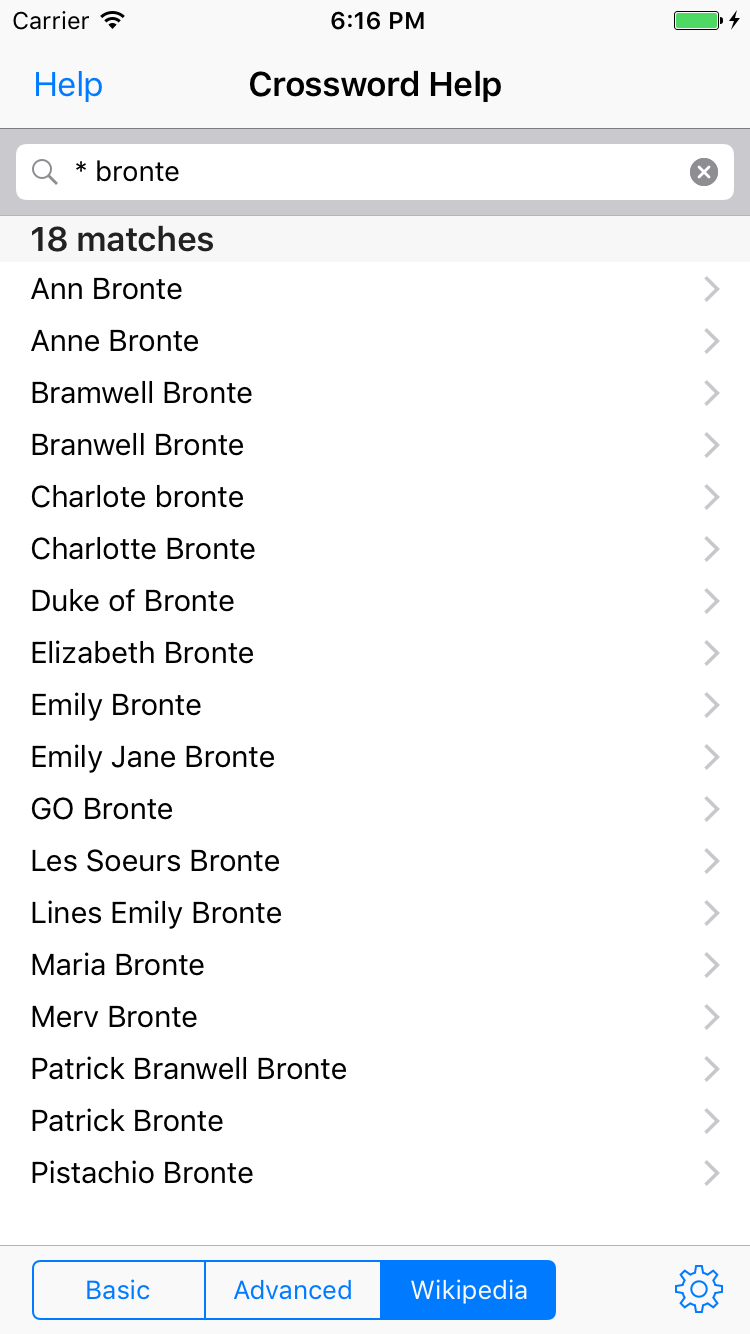This screenshot has height=1334, width=750.
Task: Switch to the Advanced search mode
Action: pos(293,1290)
